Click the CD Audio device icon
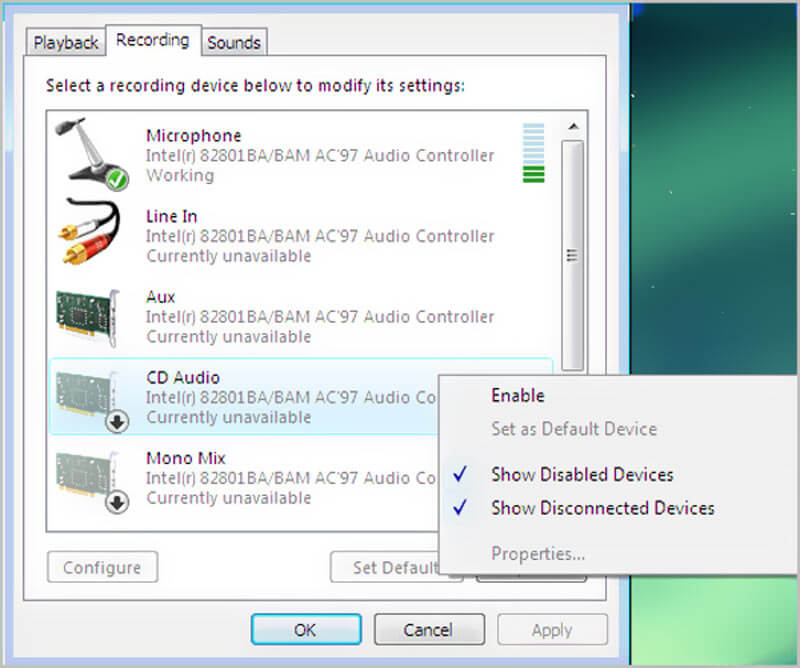Viewport: 800px width, 668px height. pyautogui.click(x=90, y=396)
